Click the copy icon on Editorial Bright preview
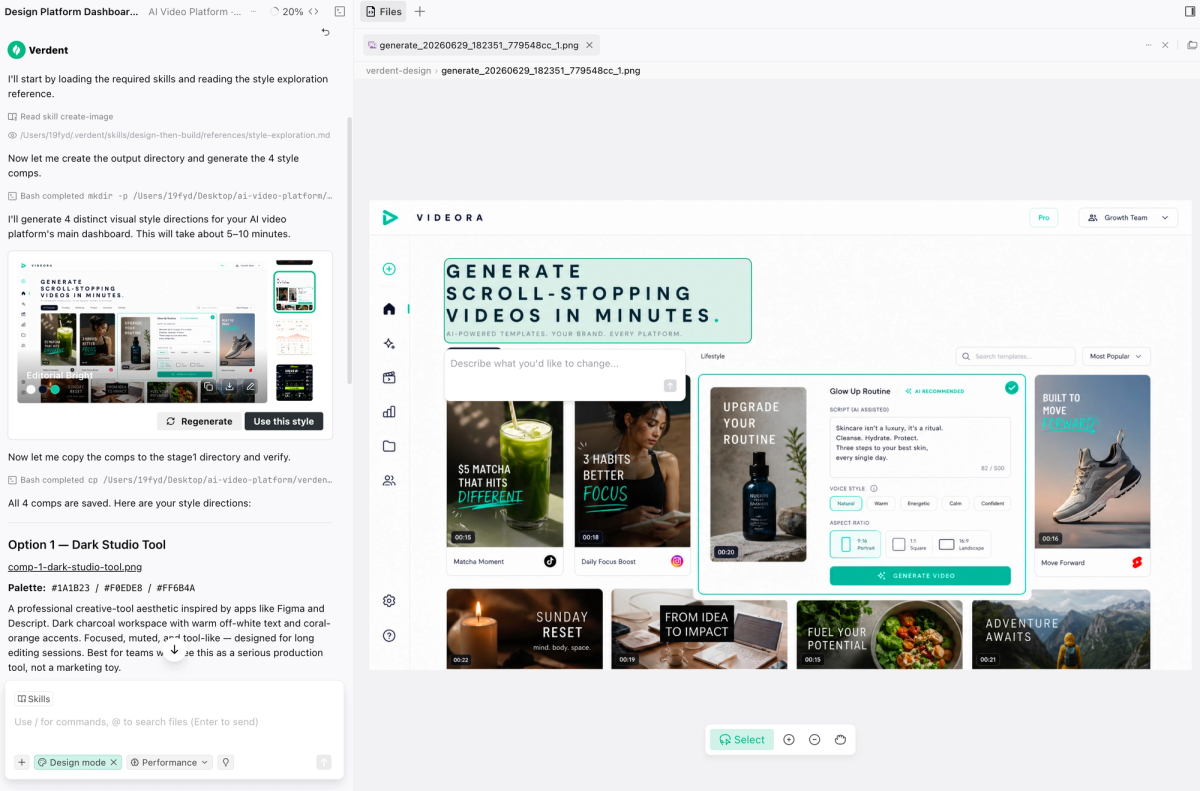The image size is (1200, 791). tap(208, 386)
